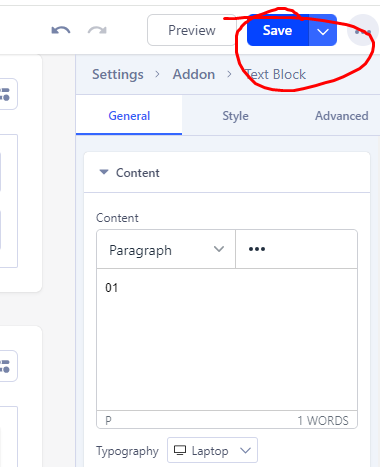Image resolution: width=380 pixels, height=467 pixels.
Task: Click the Preview button
Action: (x=192, y=30)
